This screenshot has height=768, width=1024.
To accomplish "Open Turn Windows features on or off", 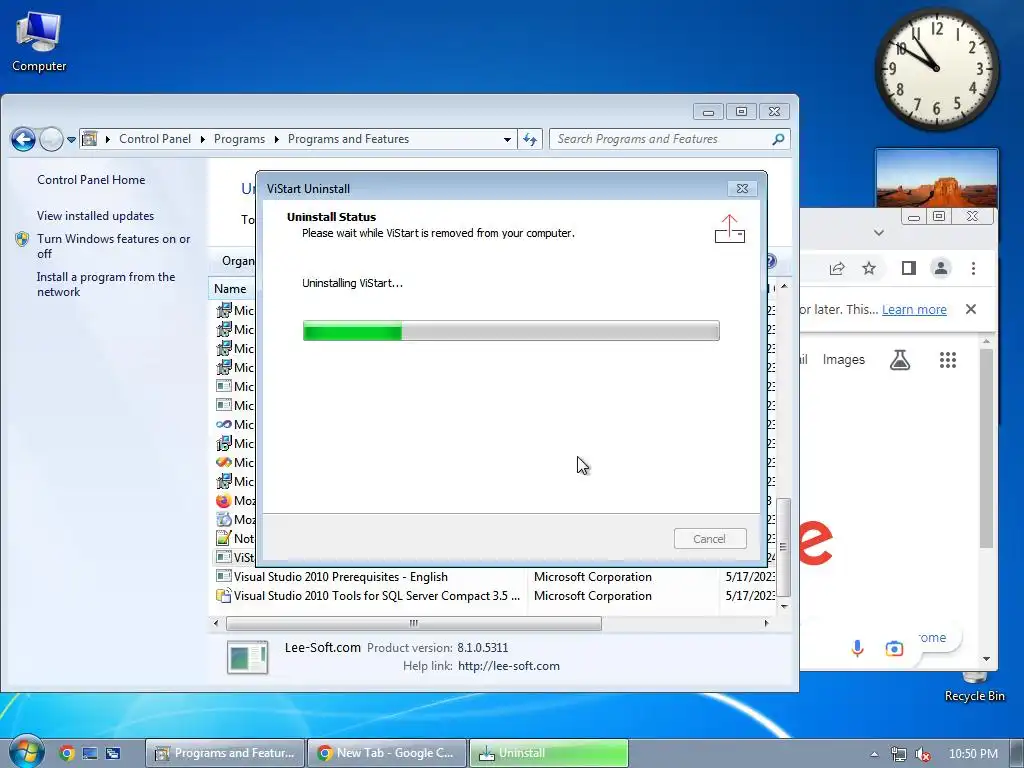I will click(114, 246).
